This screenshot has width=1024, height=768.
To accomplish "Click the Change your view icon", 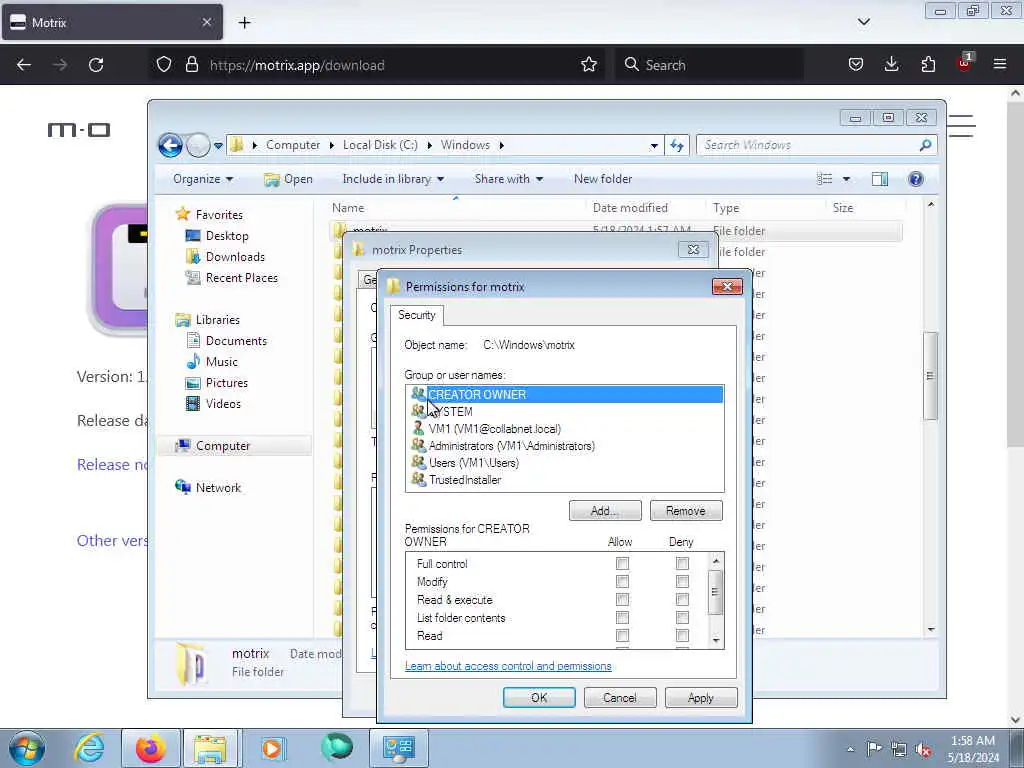I will [825, 179].
